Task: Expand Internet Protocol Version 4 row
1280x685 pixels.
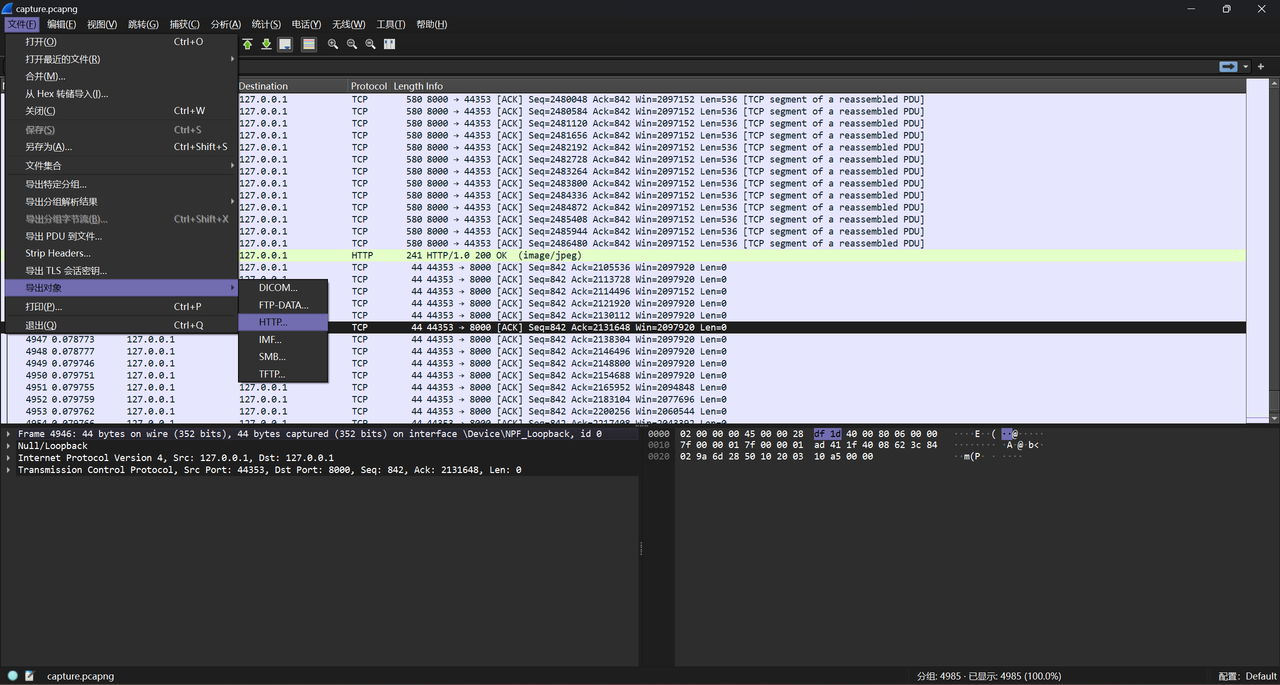Action: [x=9, y=458]
